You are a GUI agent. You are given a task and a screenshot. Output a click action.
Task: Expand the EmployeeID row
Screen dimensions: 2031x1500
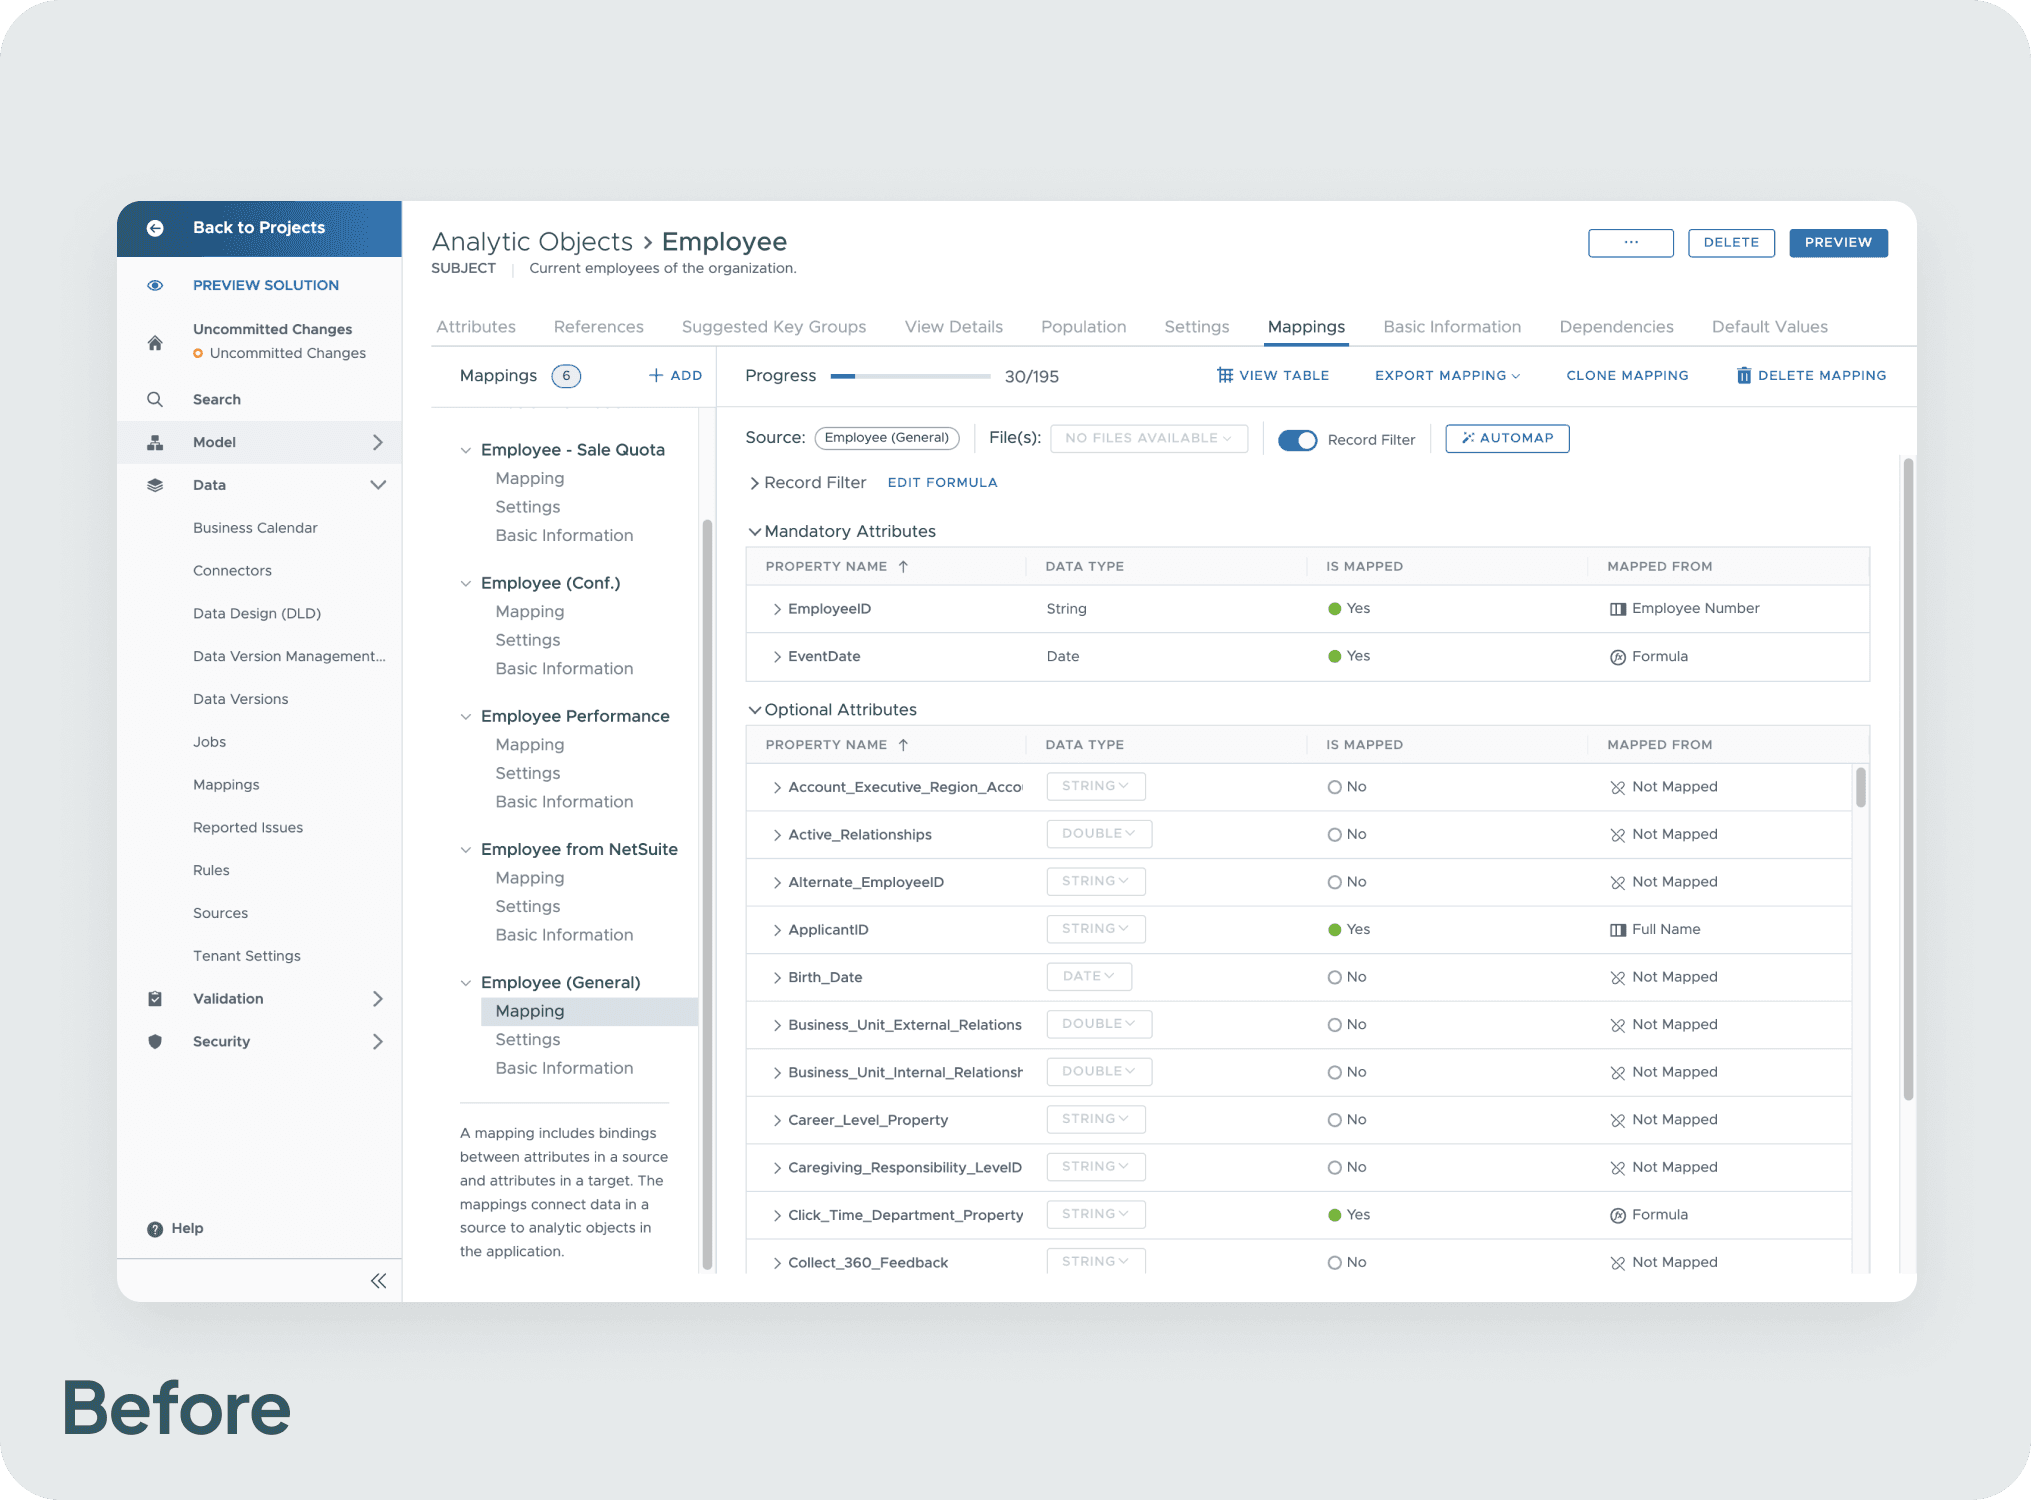[777, 609]
